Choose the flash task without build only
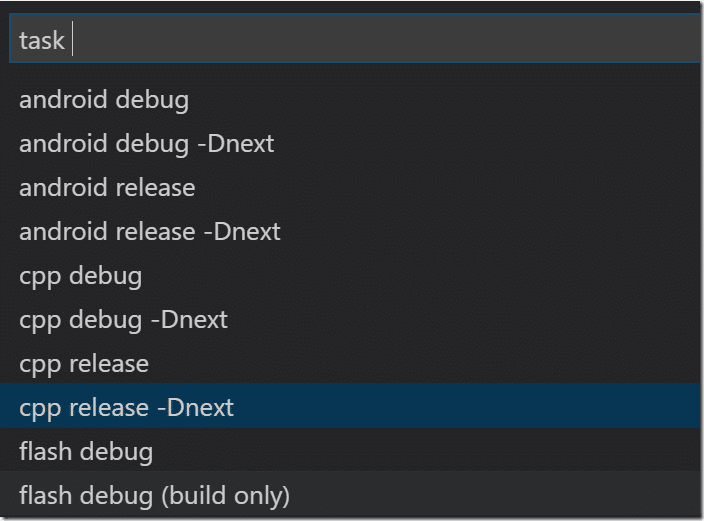Image resolution: width=704 pixels, height=521 pixels. 350,450
